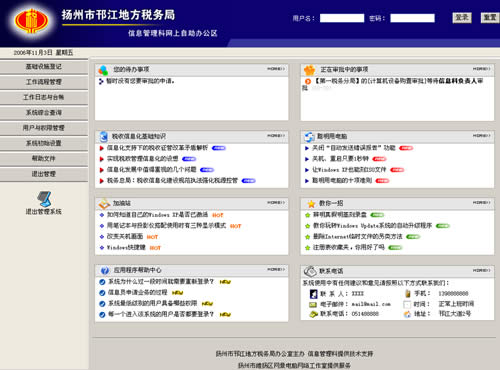
Task: Click the 重置 reset button
Action: [x=490, y=18]
